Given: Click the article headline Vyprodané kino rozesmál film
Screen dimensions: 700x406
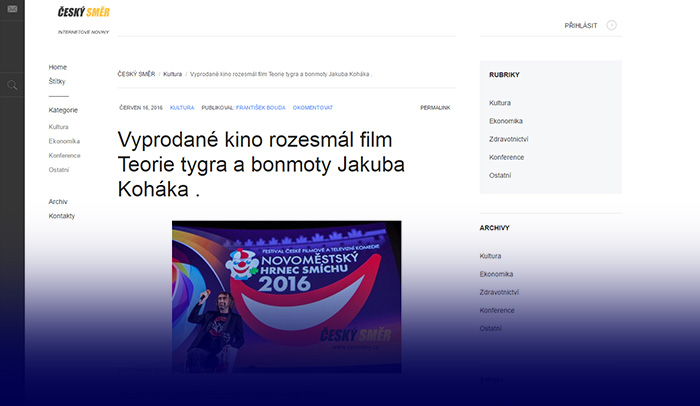Looking at the screenshot, I should tap(261, 164).
